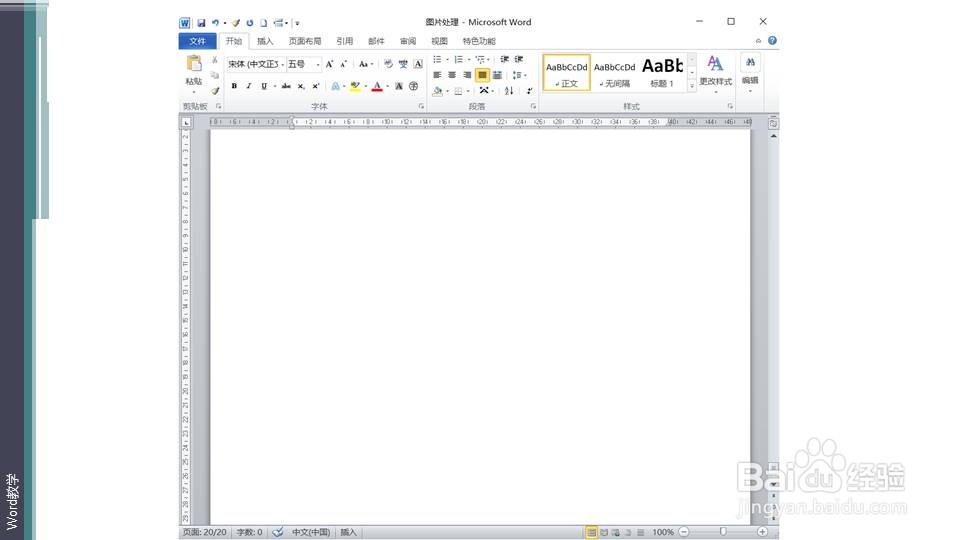Apply the 标题 1 heading style
960x540 pixels.
coord(662,72)
